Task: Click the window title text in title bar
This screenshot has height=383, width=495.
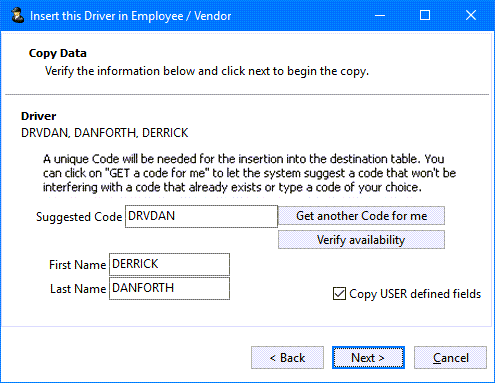Action: click(x=131, y=16)
